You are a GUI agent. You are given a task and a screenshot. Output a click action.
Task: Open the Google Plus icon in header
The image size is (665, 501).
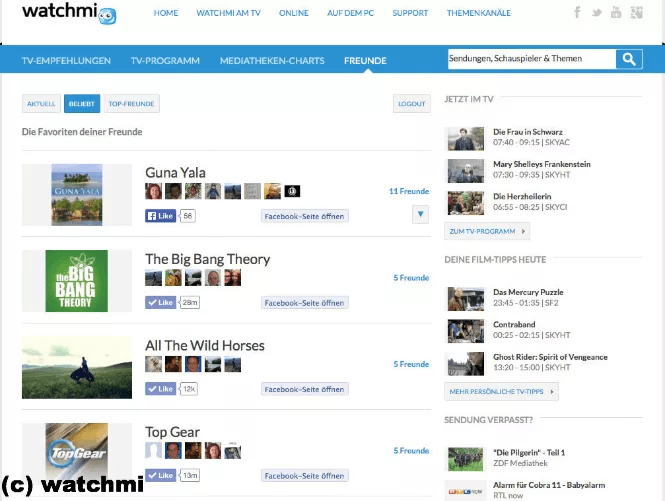pyautogui.click(x=636, y=12)
